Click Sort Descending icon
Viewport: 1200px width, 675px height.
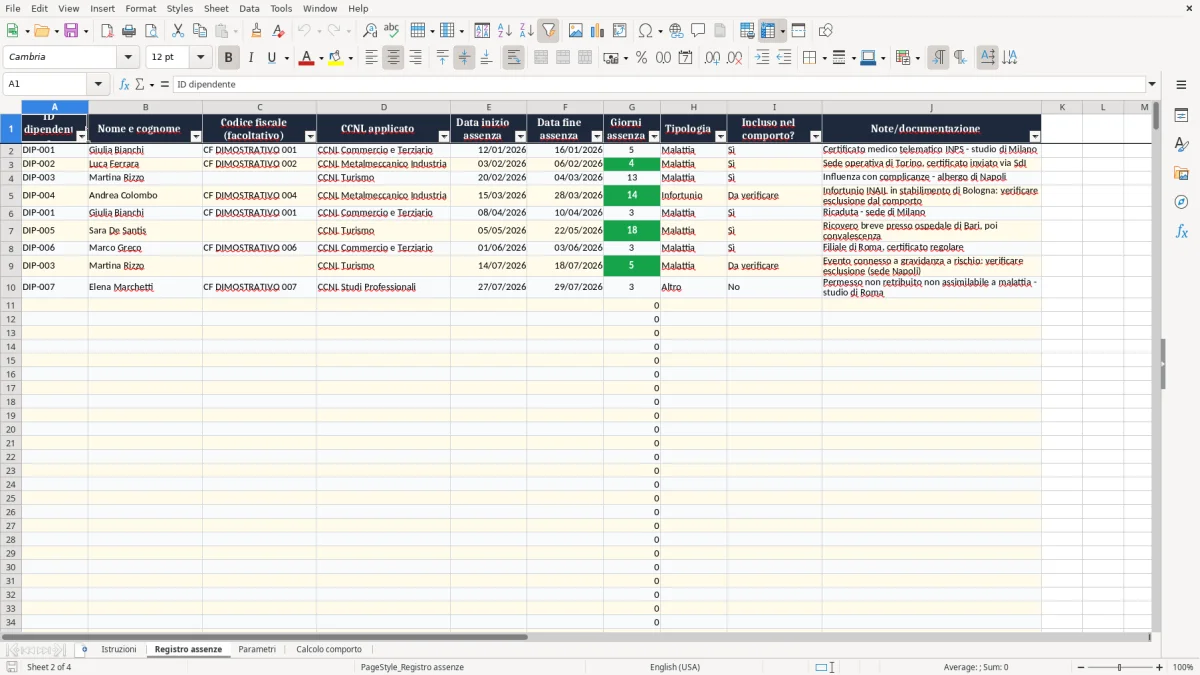pyautogui.click(x=527, y=31)
